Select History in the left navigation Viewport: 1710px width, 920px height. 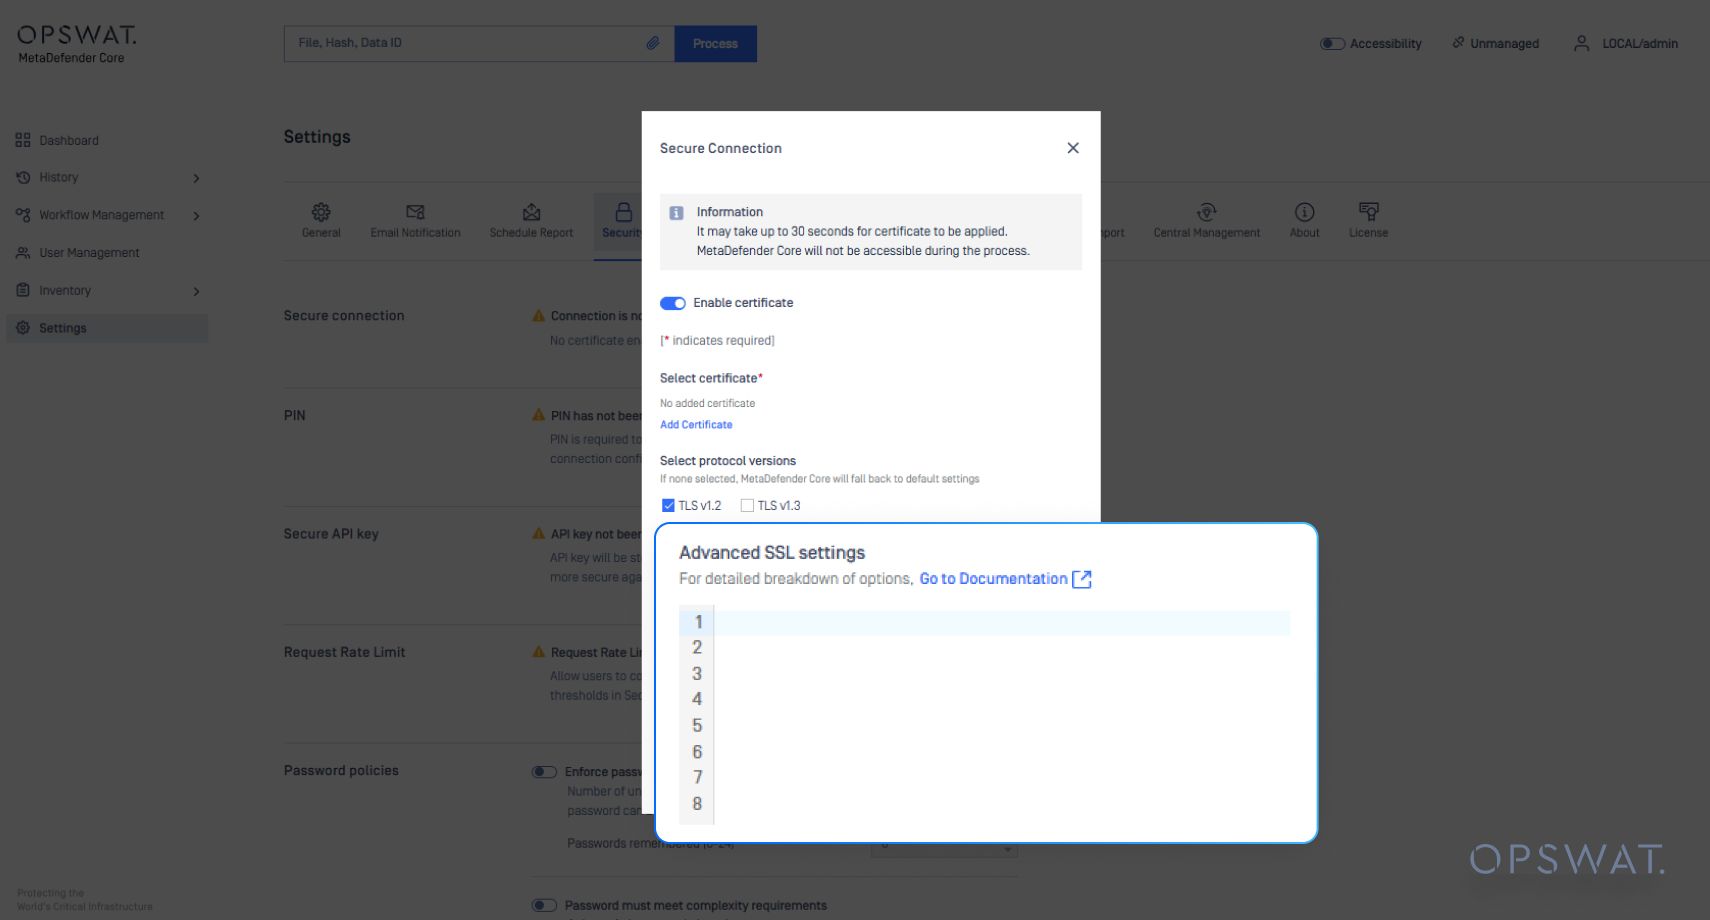click(58, 177)
